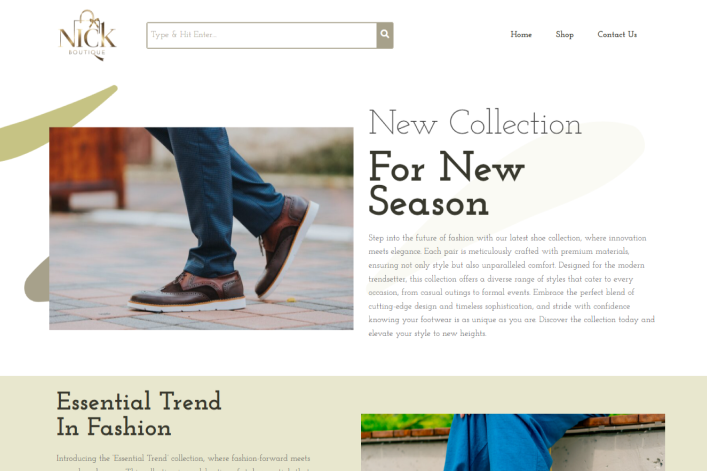Click the word 'Season' in headline

tap(428, 202)
